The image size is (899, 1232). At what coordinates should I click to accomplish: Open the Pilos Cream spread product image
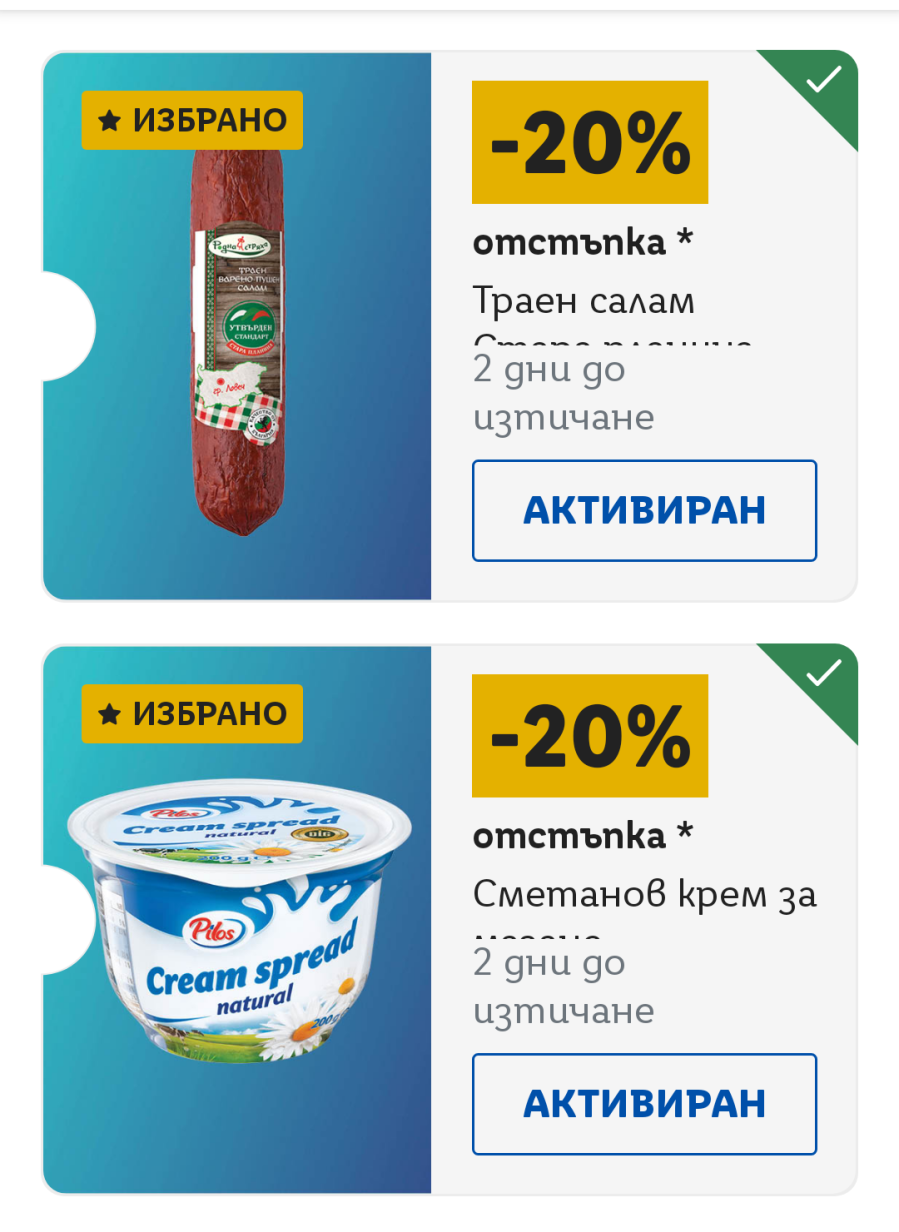[x=238, y=927]
